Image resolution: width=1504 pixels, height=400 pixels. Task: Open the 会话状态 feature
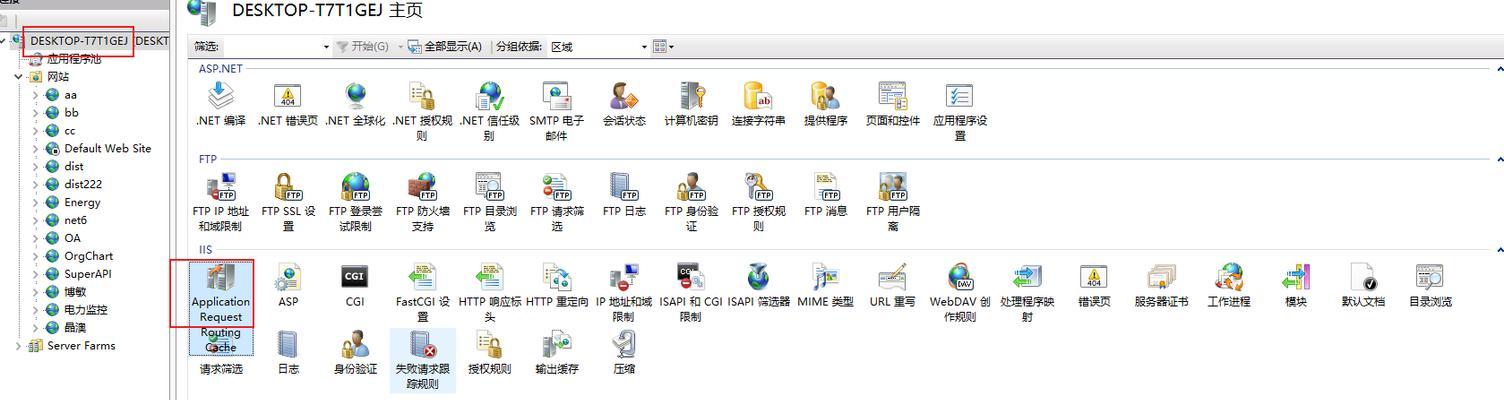(x=624, y=105)
